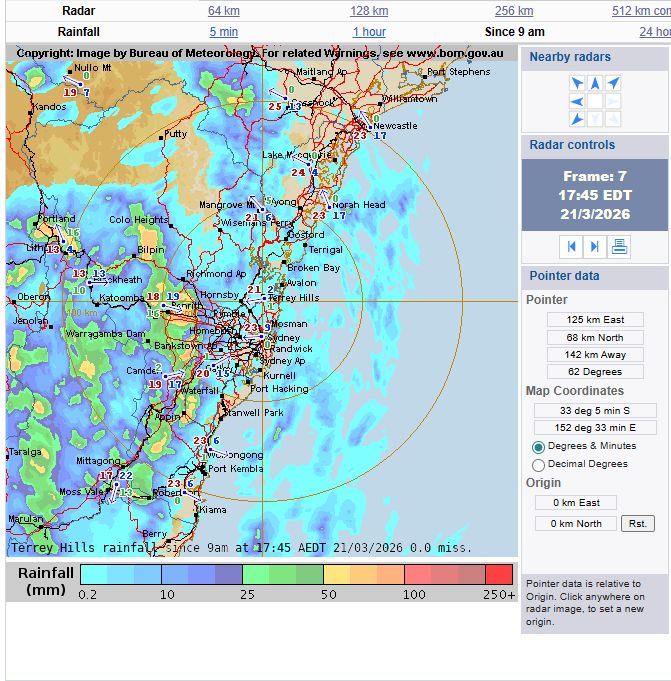
Task: Go to the nearby radar to the northeast
Action: click(613, 83)
